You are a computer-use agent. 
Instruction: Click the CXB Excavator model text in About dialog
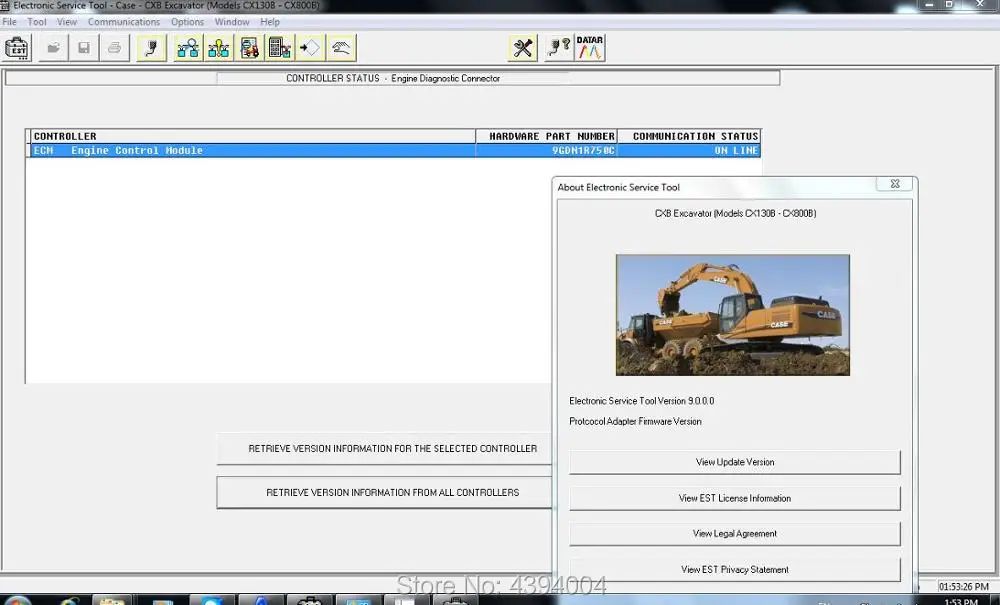click(x=735, y=214)
